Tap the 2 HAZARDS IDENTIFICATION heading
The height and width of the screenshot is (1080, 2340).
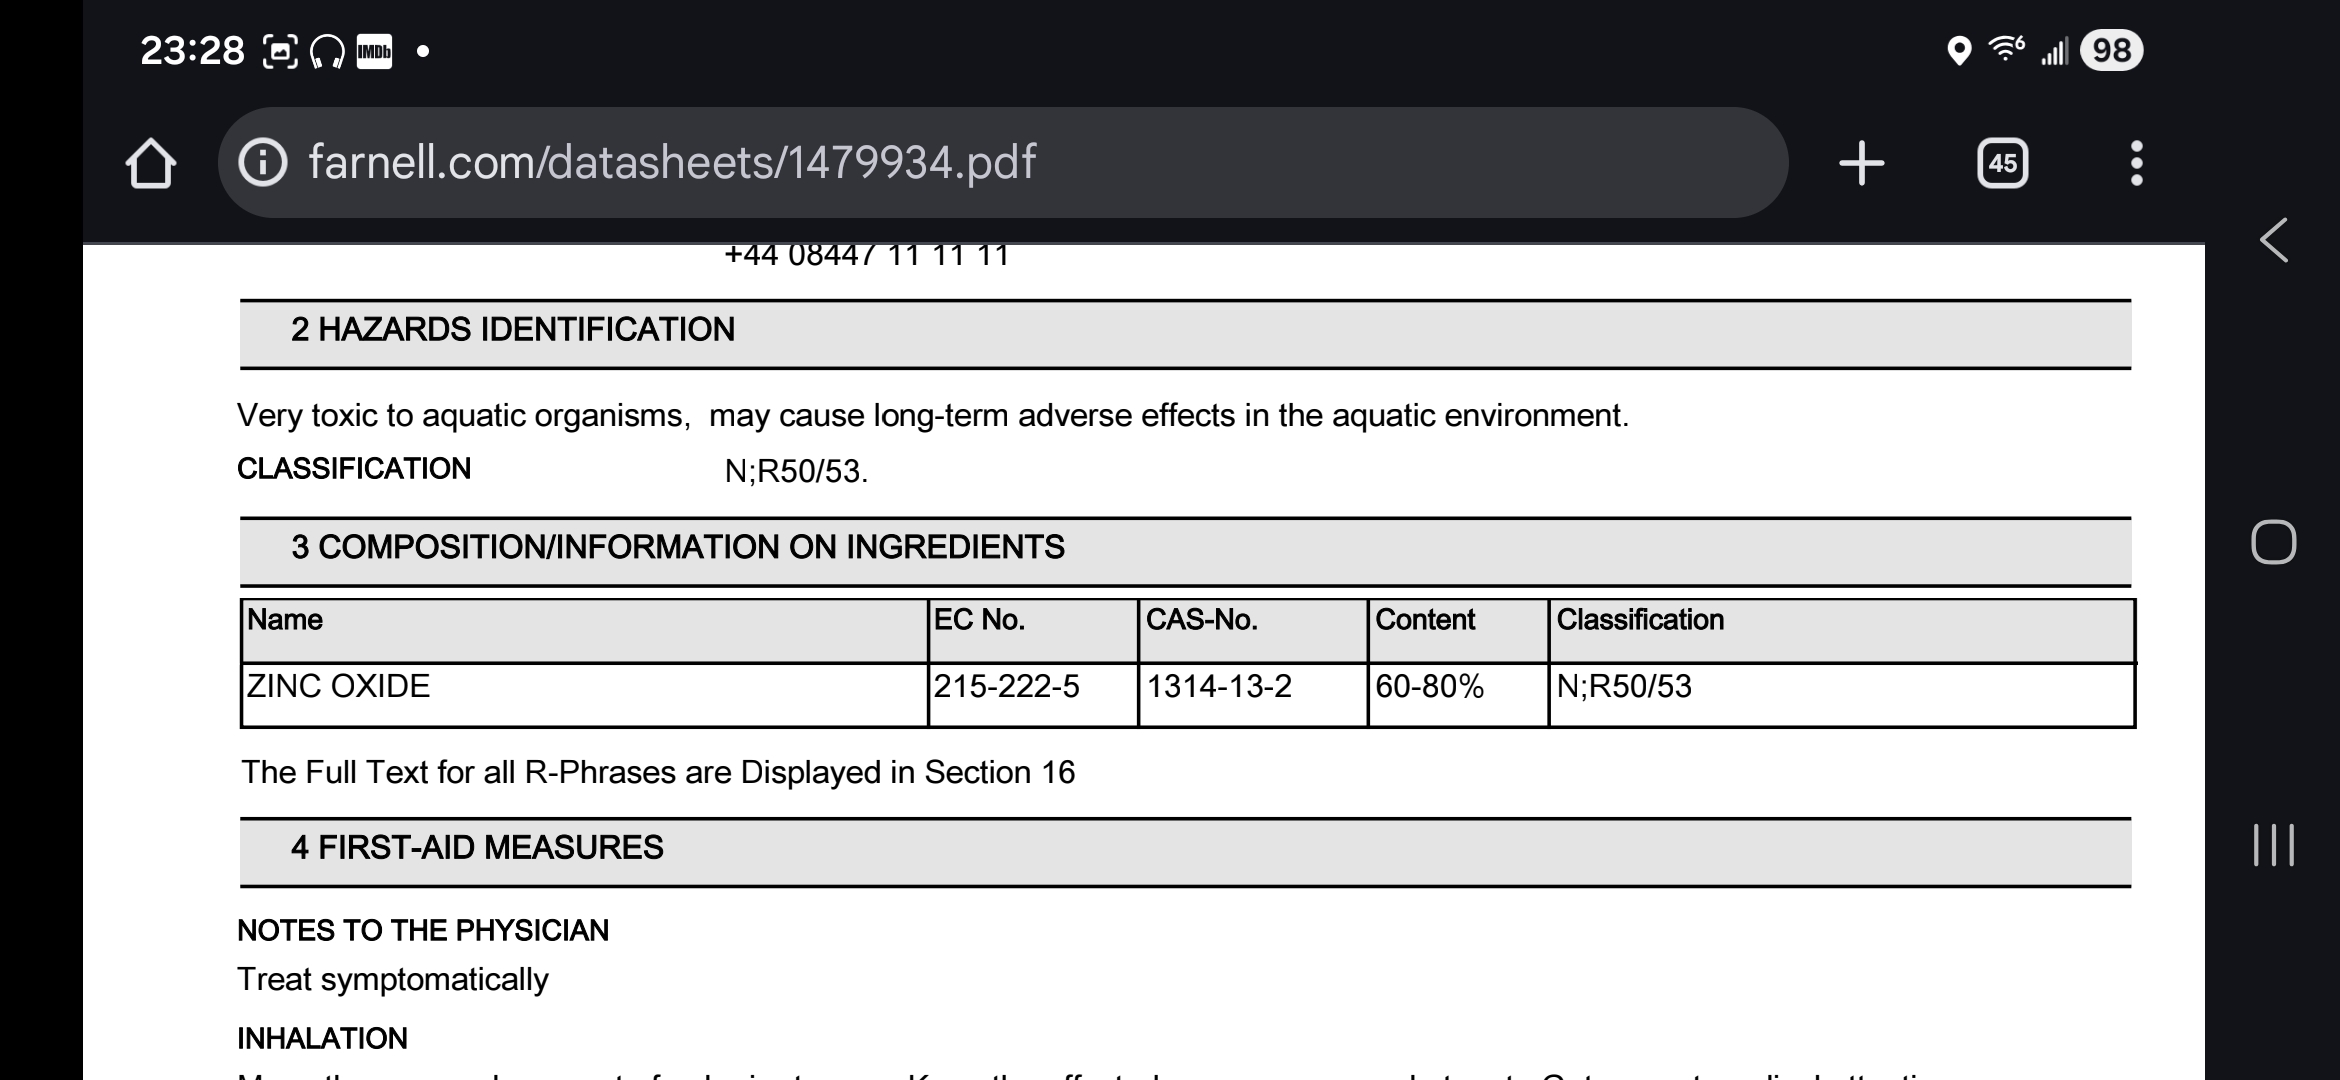click(x=512, y=330)
